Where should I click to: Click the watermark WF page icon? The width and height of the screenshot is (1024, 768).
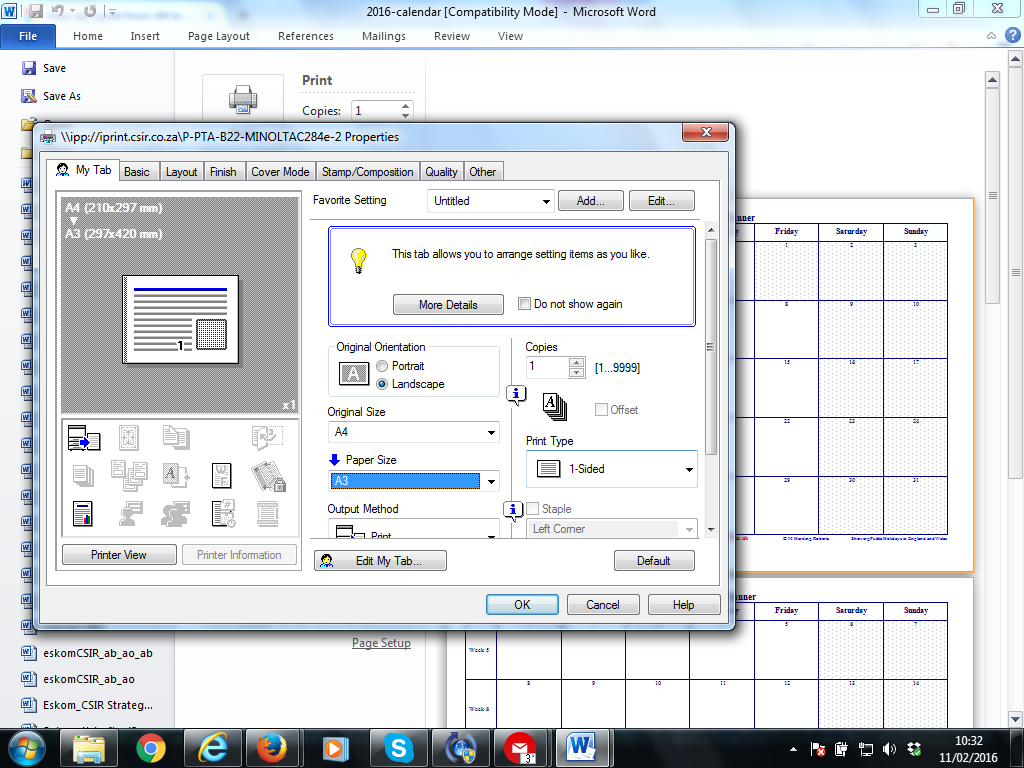pos(221,475)
